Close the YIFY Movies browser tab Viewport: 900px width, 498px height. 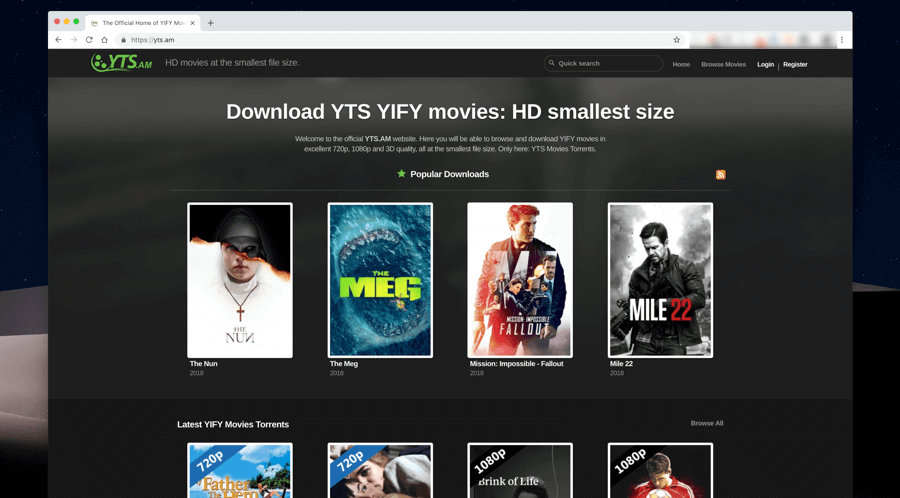(193, 23)
